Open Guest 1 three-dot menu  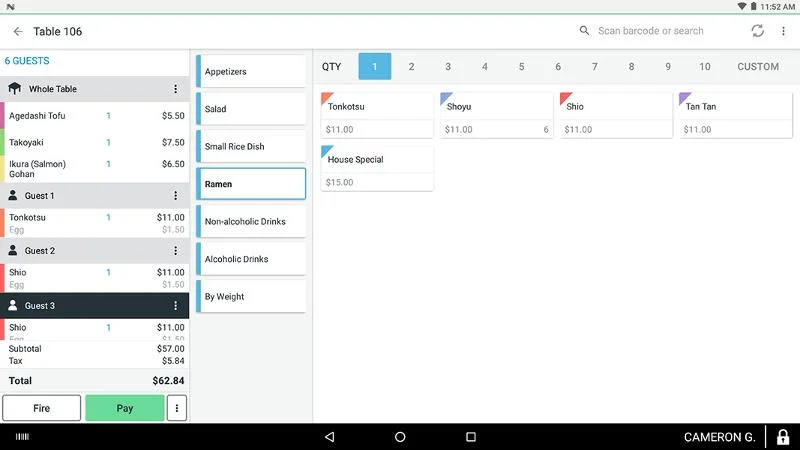175,196
